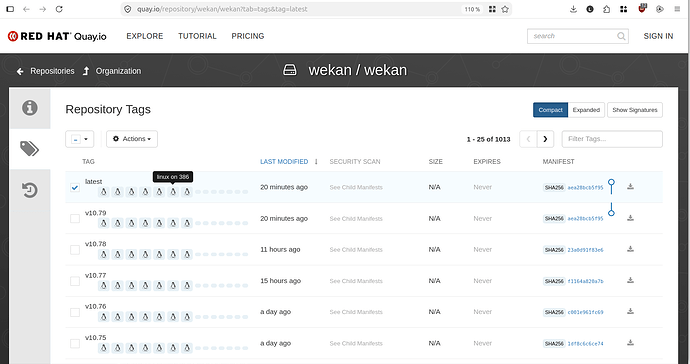Uncheck the latest tag checkbox
The height and width of the screenshot is (364, 690).
[75, 188]
